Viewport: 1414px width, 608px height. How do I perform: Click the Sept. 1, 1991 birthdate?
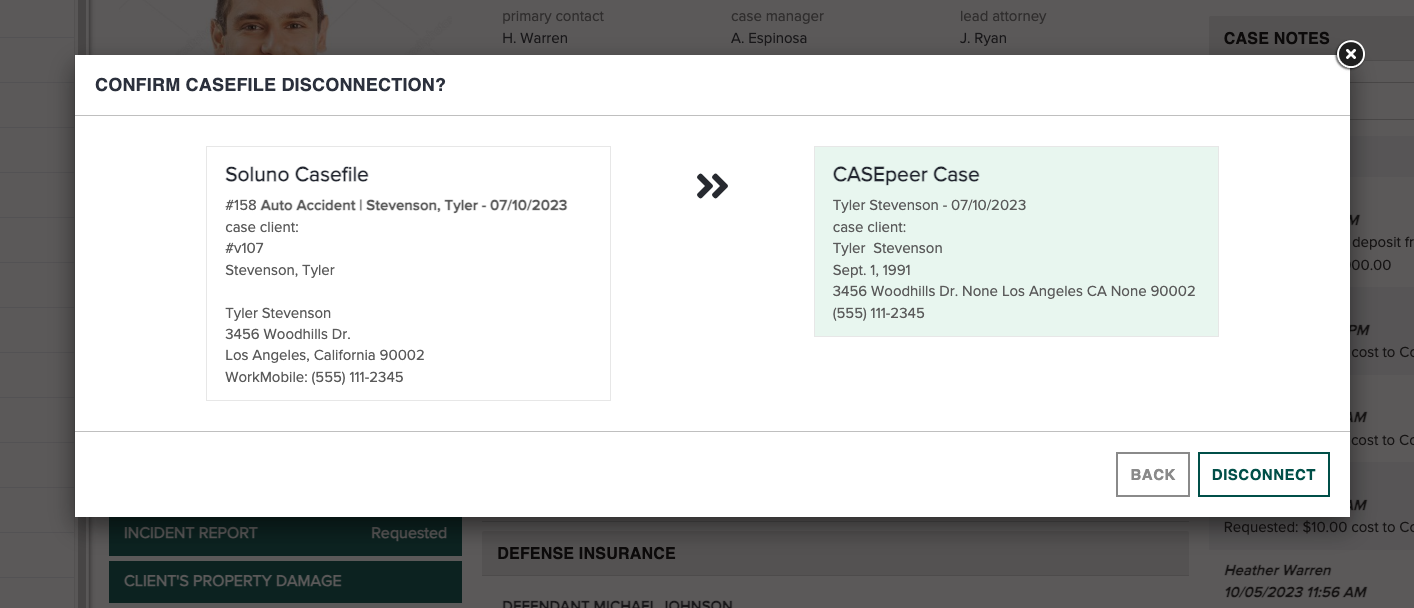click(x=872, y=270)
